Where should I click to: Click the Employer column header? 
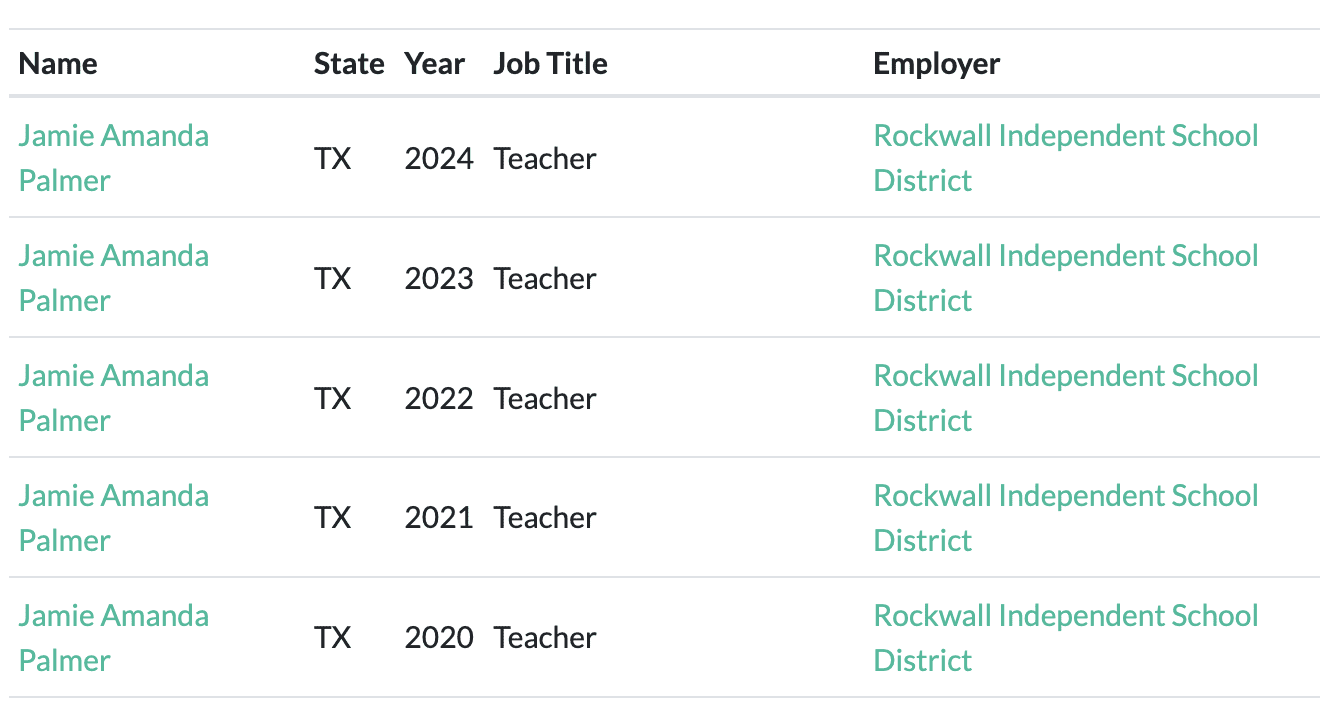937,64
